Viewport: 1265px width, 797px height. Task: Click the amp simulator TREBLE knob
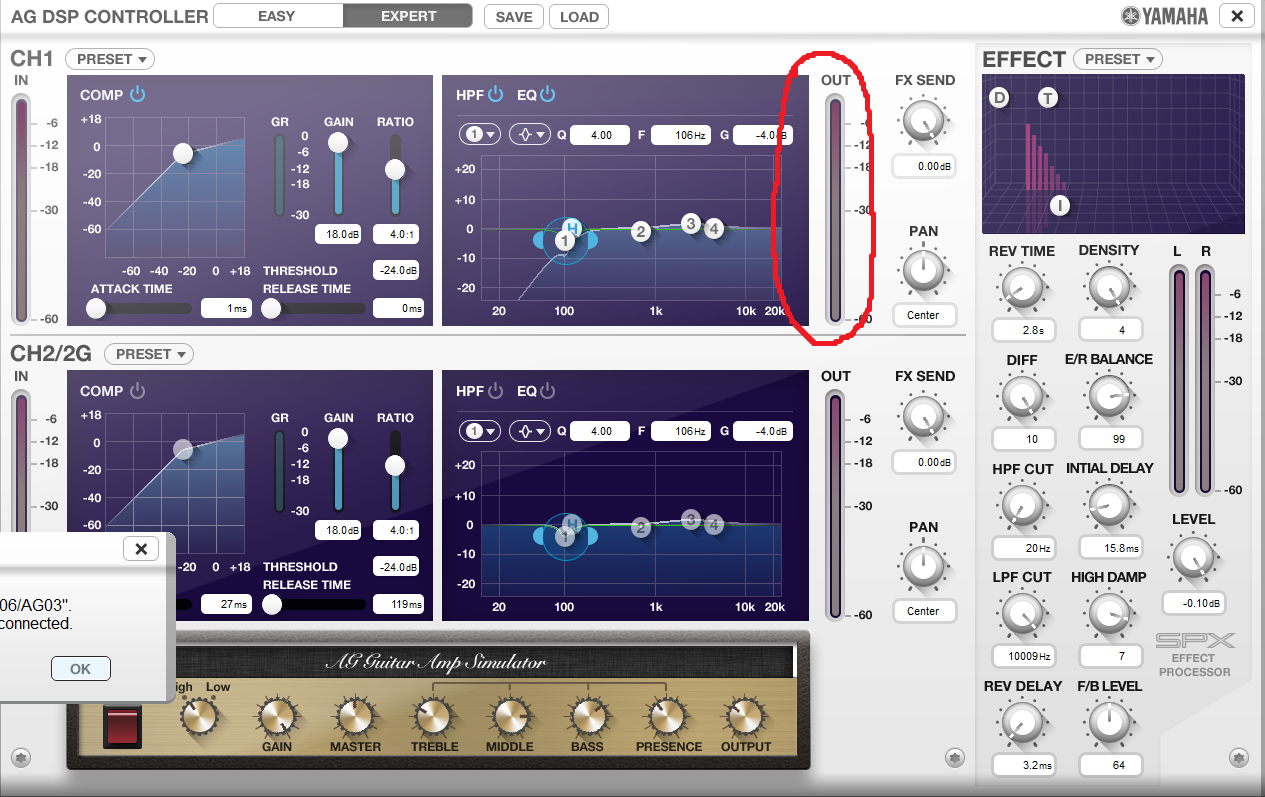click(x=432, y=717)
